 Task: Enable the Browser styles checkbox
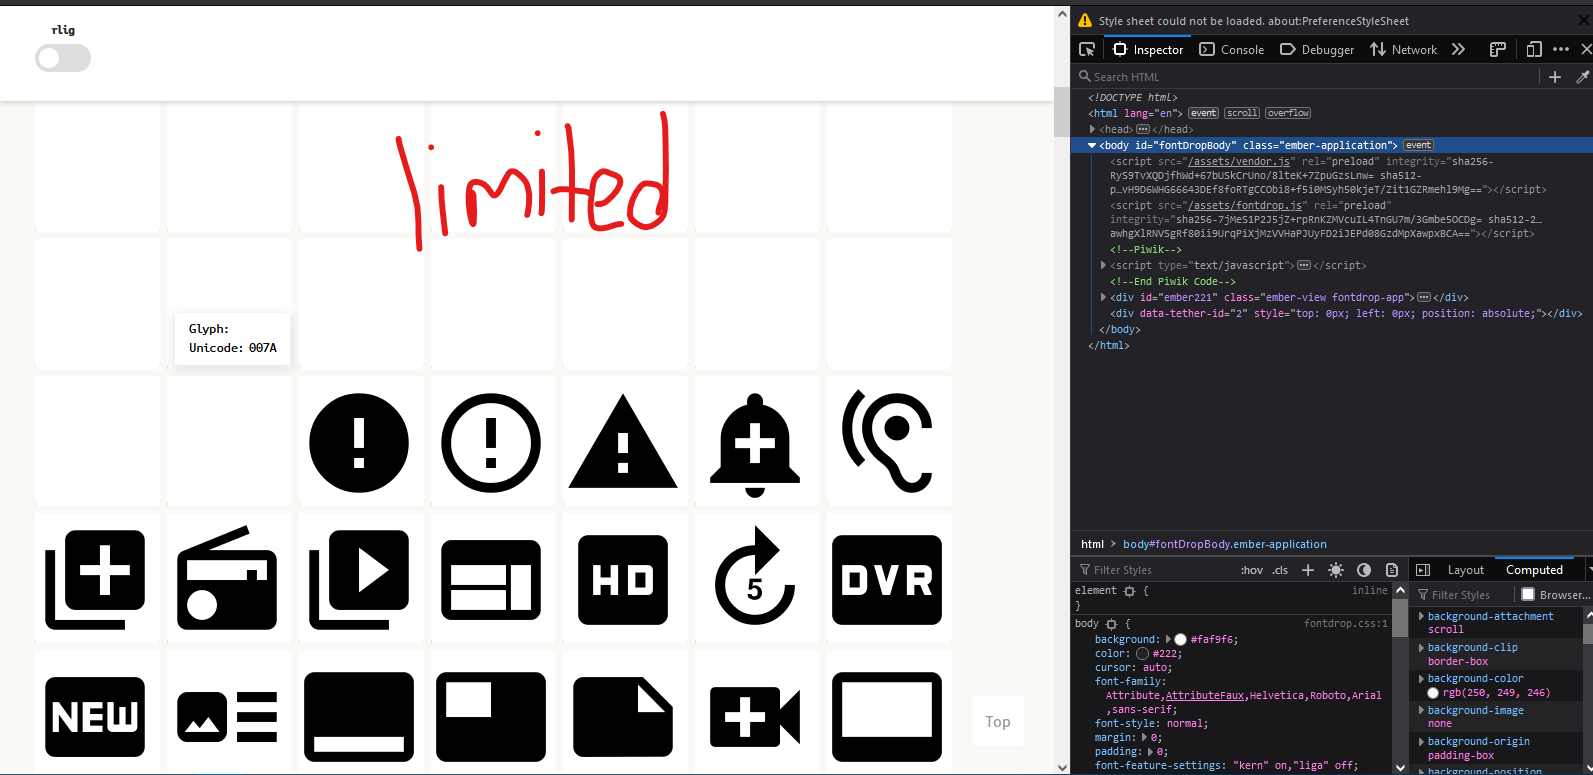(1528, 594)
